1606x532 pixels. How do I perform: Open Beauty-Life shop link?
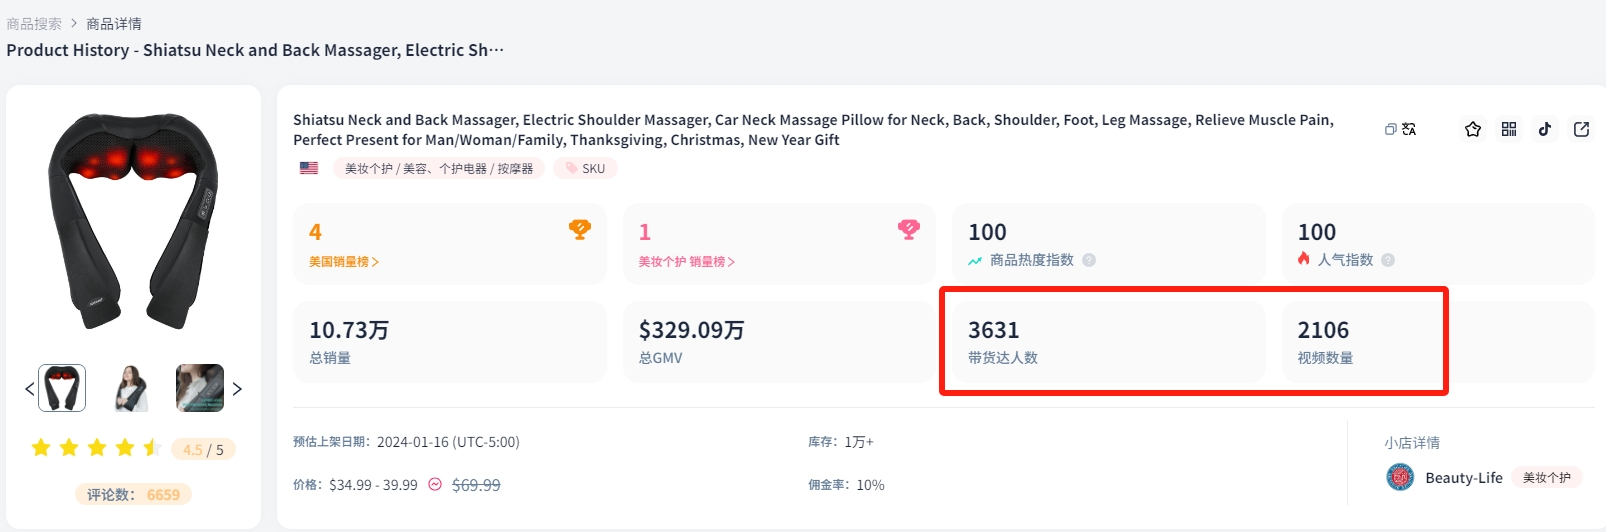click(x=1463, y=478)
